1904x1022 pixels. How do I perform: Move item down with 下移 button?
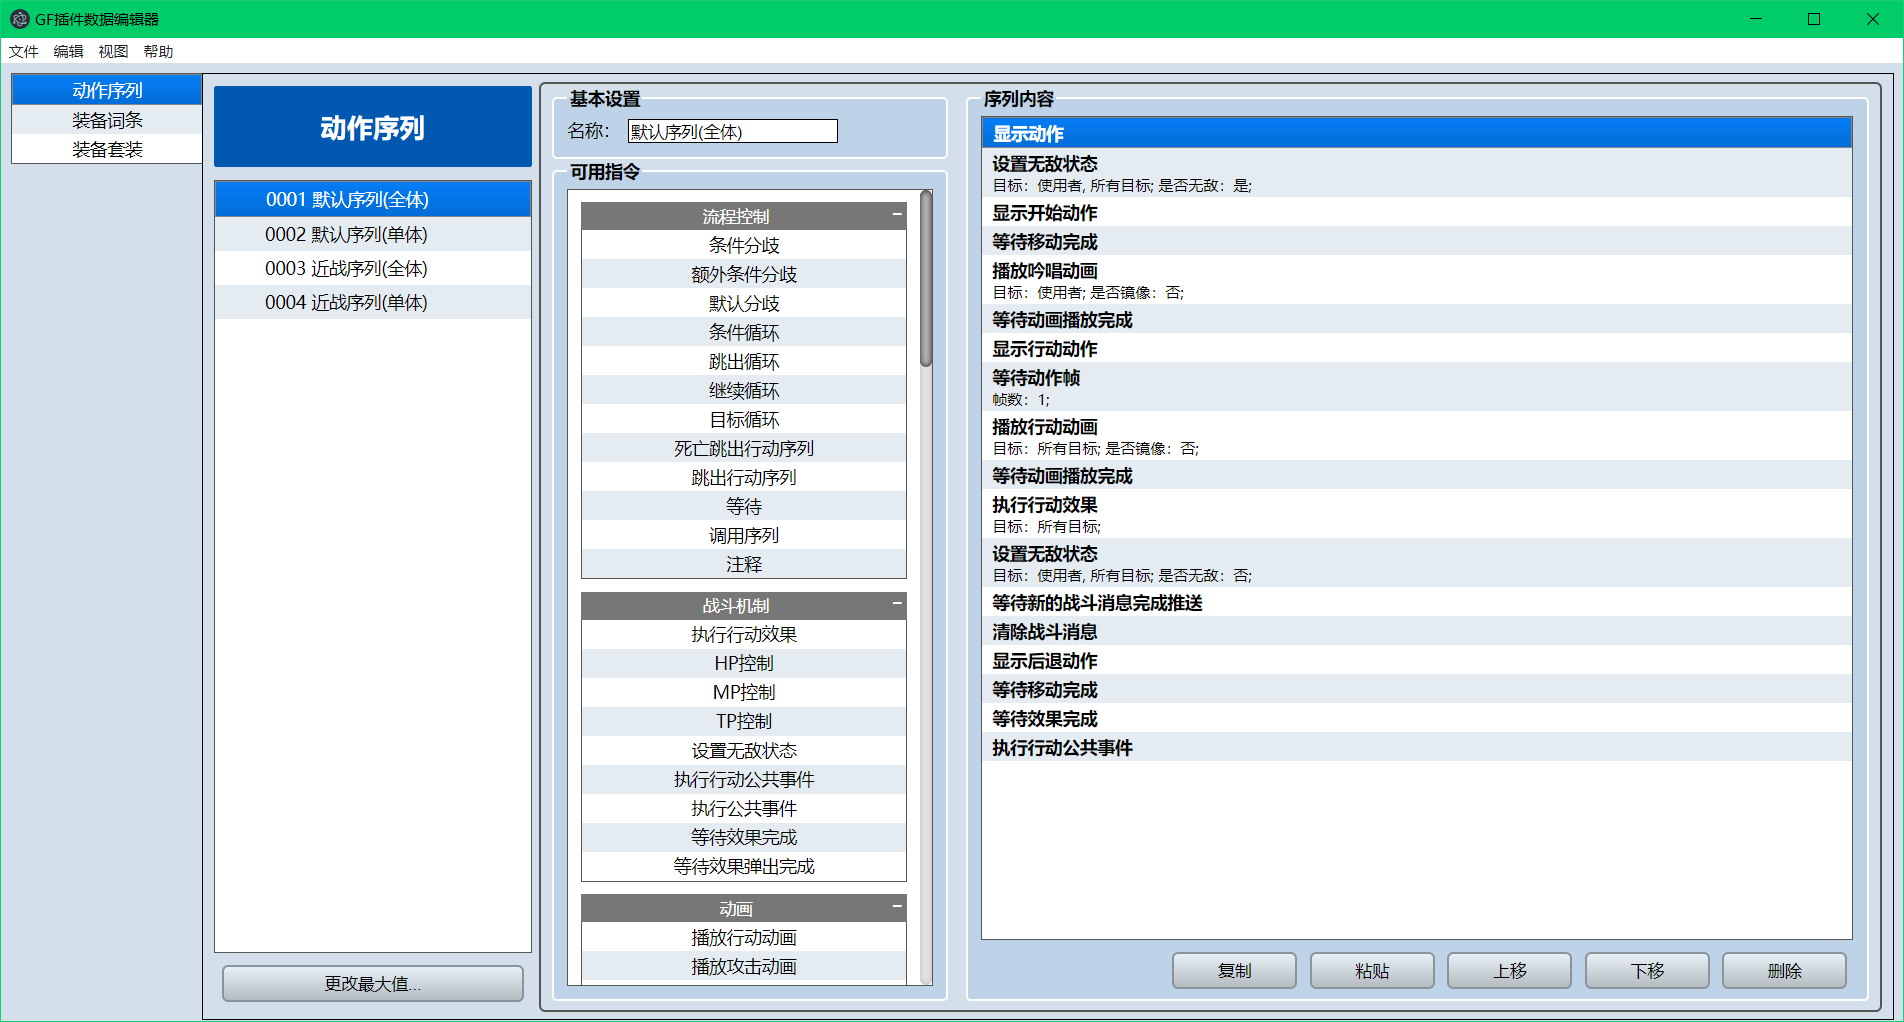point(1647,971)
